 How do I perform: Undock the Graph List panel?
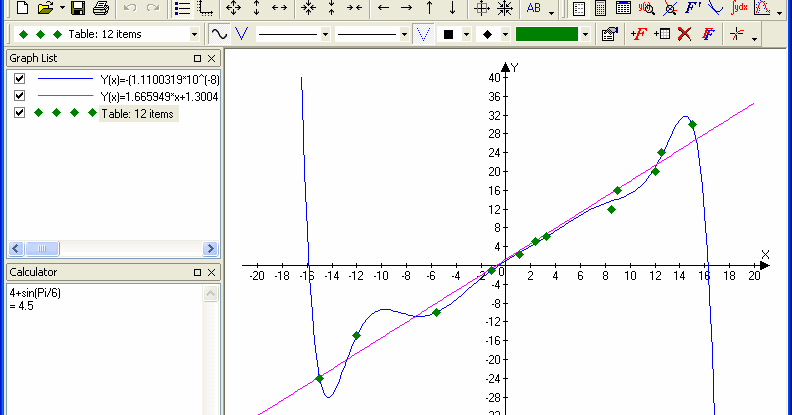(x=197, y=59)
